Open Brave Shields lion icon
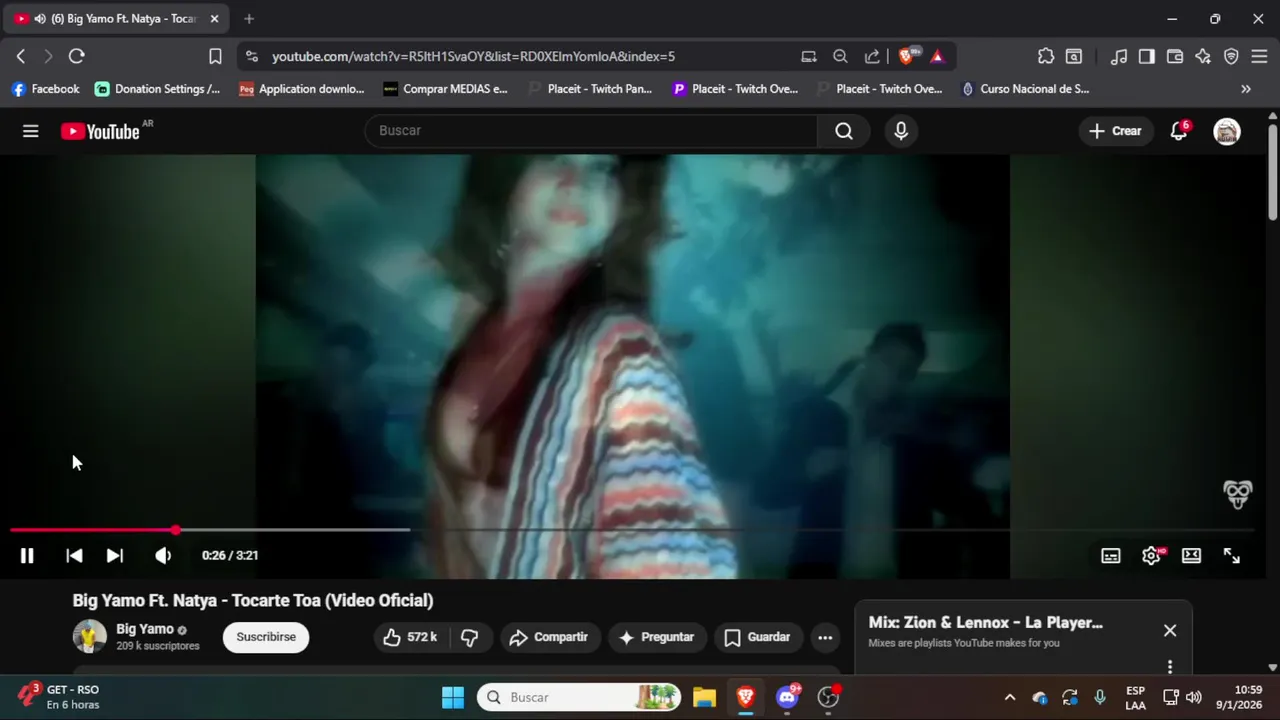 [x=906, y=57]
